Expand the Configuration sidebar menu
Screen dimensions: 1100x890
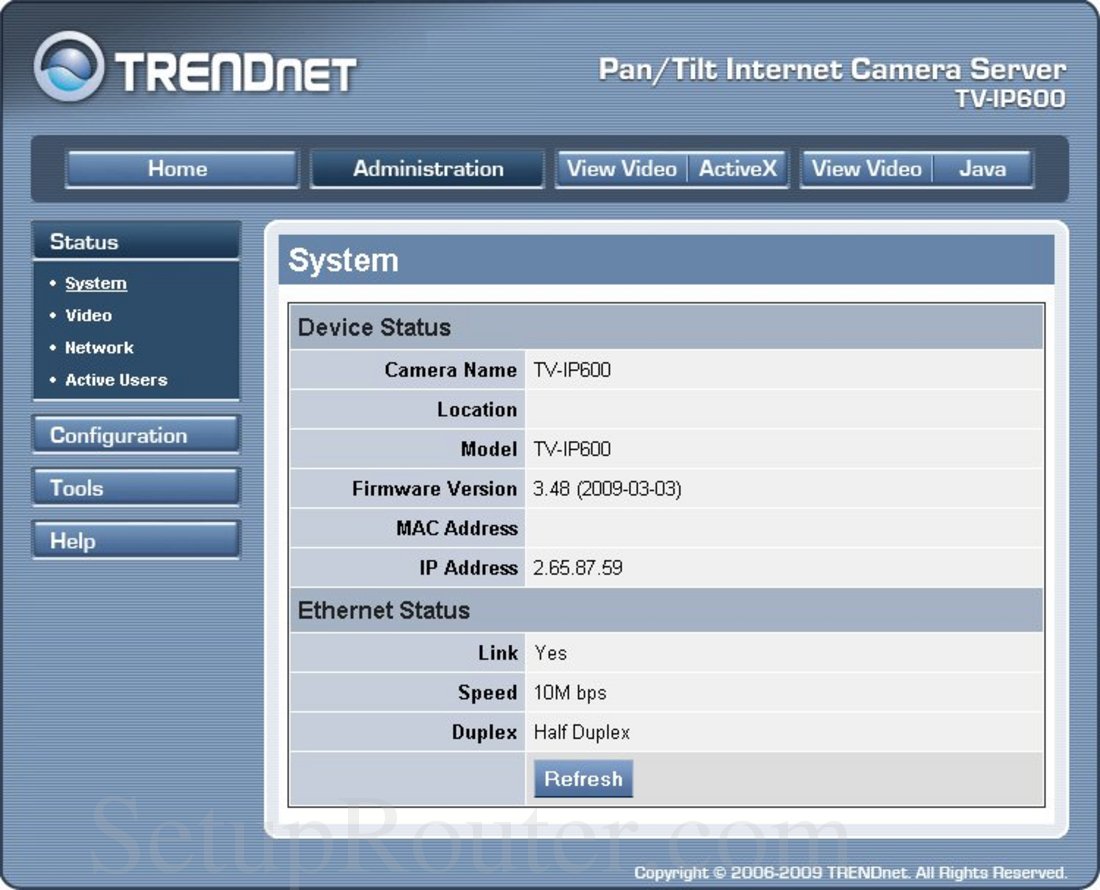point(136,435)
